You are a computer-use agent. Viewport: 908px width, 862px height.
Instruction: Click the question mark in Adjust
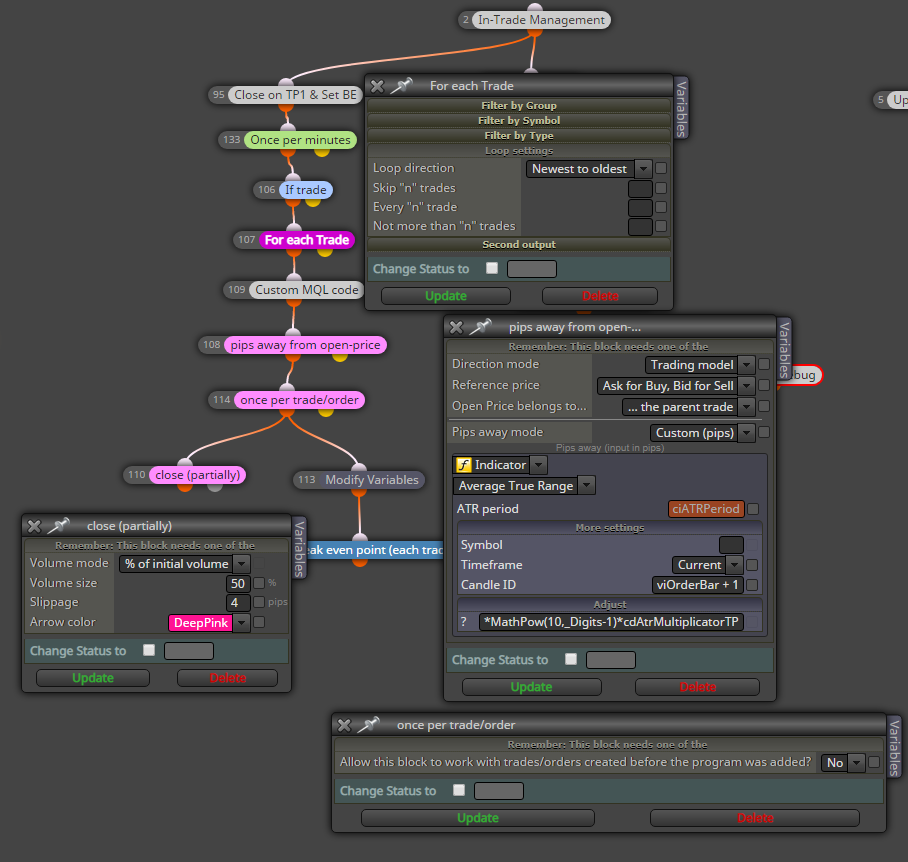click(x=463, y=622)
